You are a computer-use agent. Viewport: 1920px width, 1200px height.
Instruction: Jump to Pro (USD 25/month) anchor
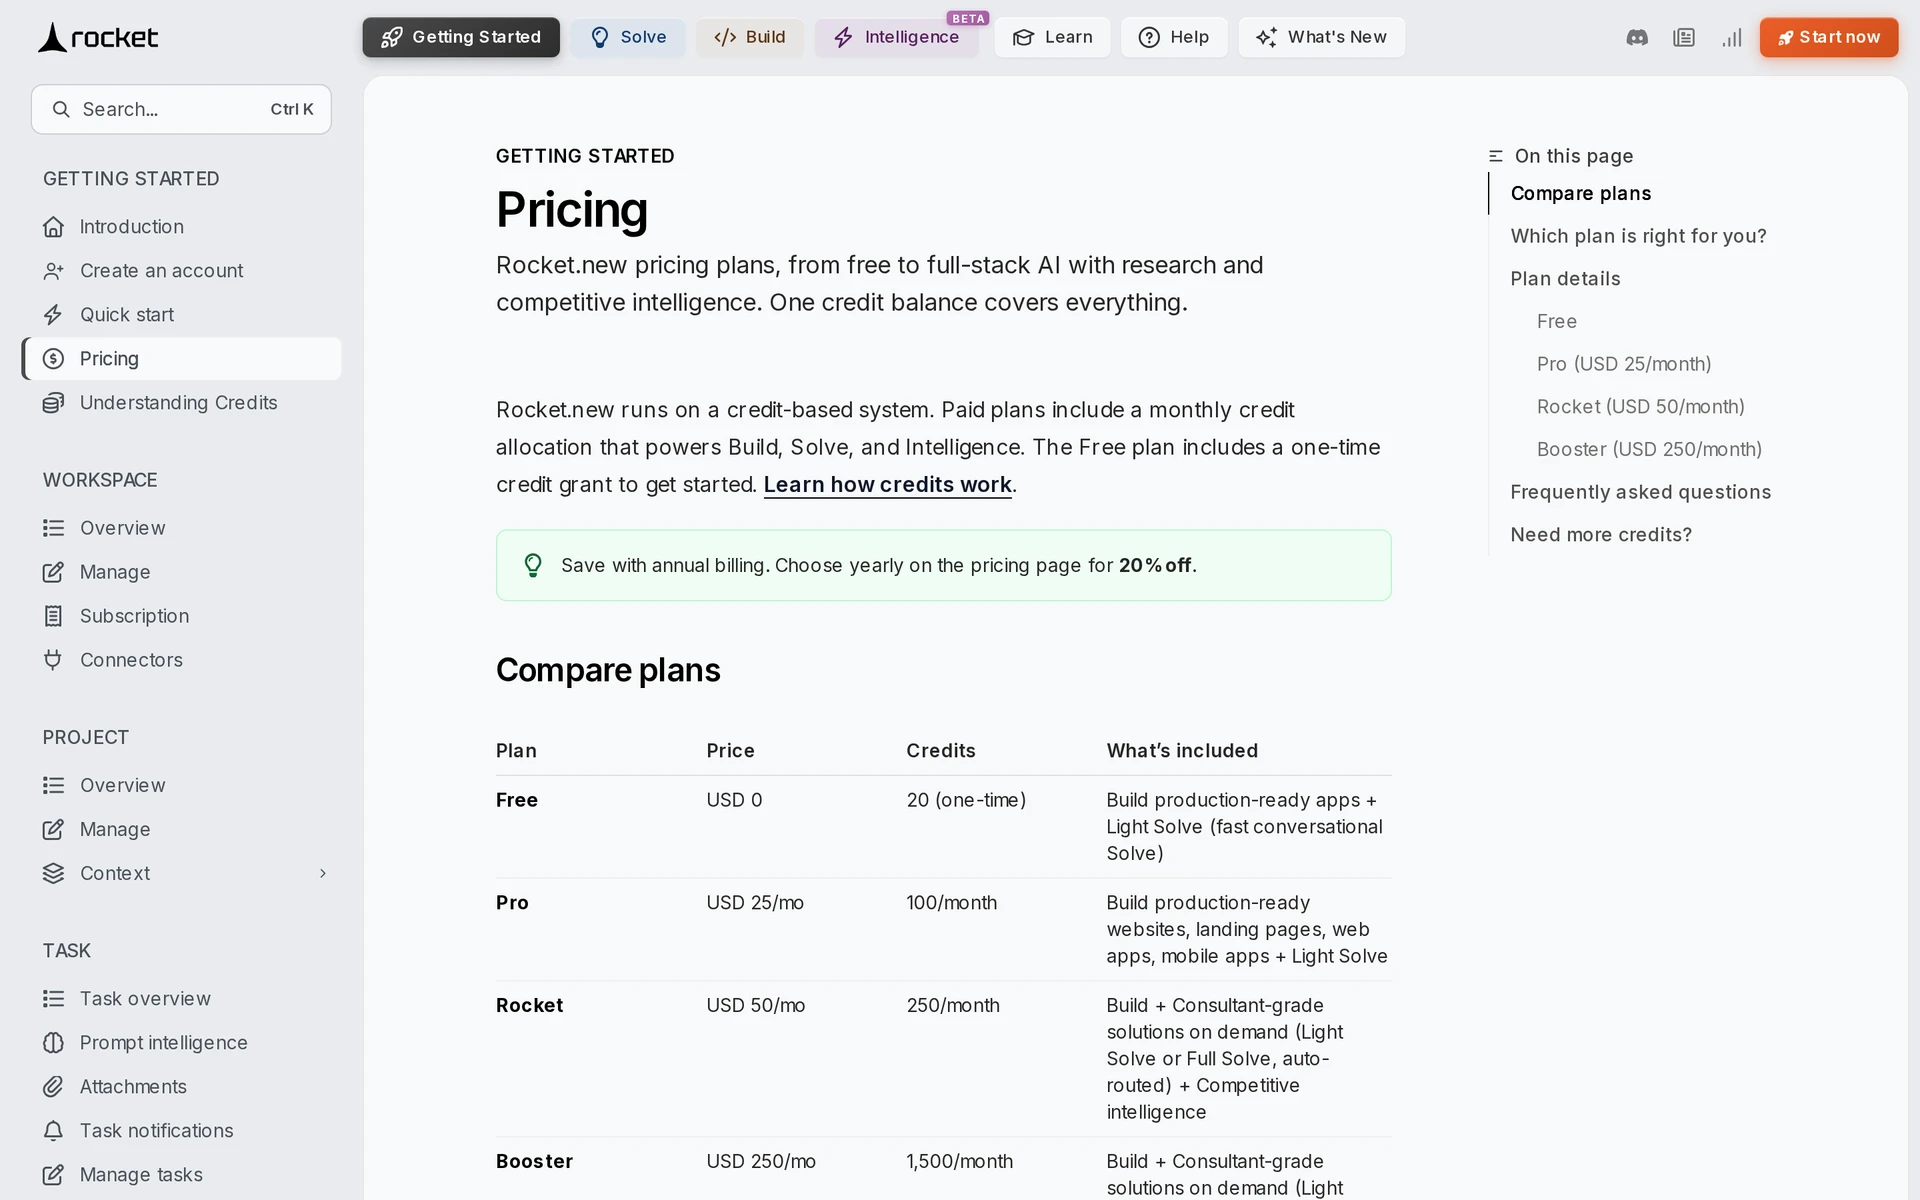[1624, 364]
